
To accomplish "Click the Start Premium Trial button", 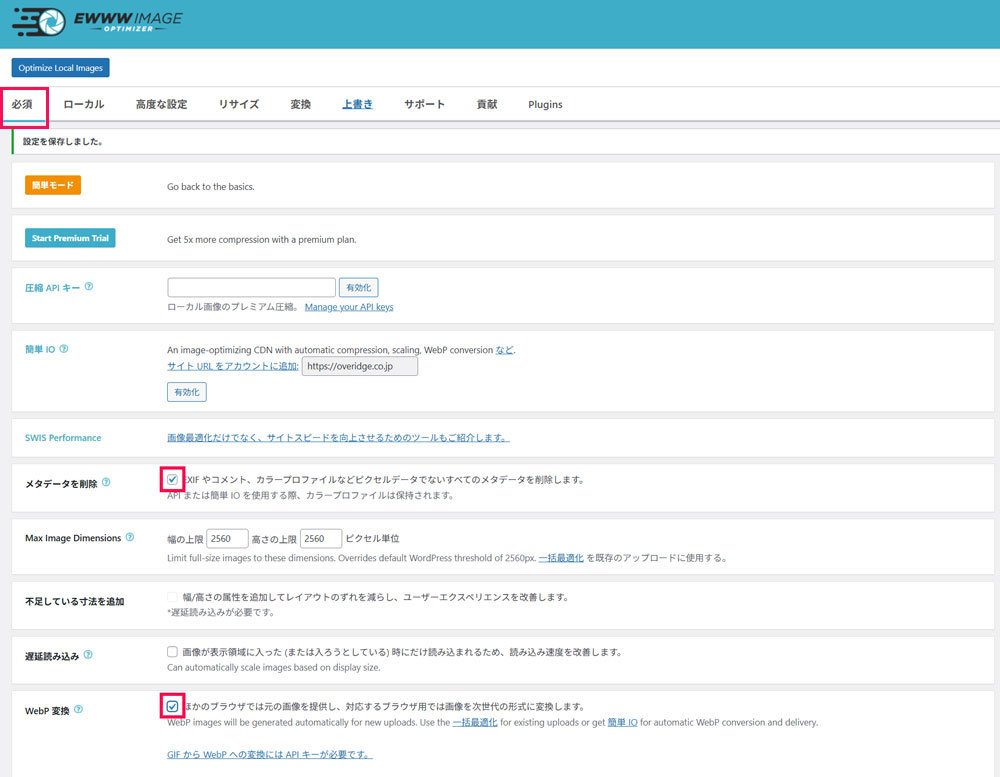I will (70, 238).
